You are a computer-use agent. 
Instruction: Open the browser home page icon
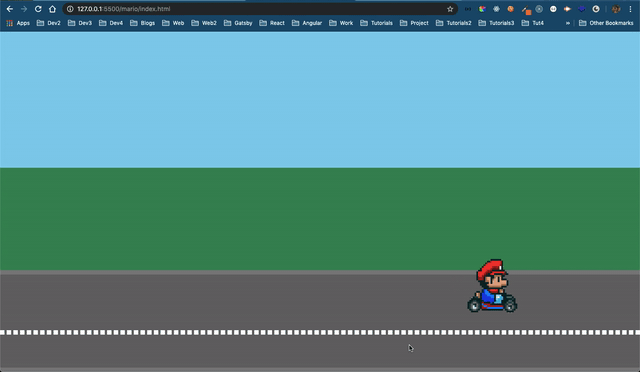[x=52, y=9]
